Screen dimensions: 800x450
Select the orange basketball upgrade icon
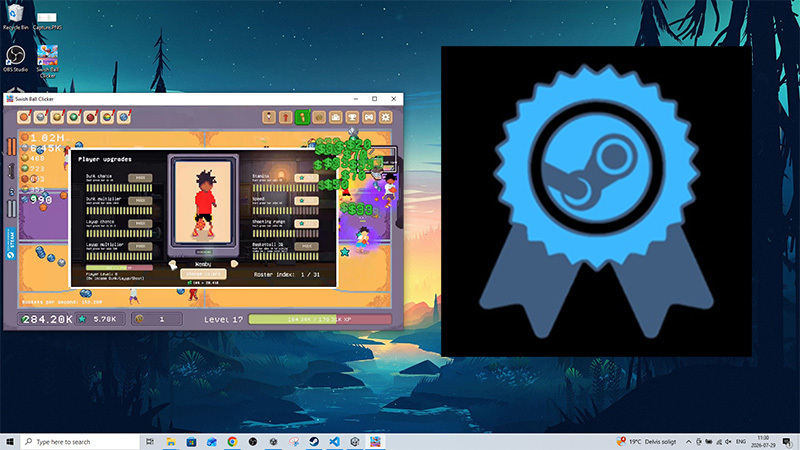click(x=24, y=117)
